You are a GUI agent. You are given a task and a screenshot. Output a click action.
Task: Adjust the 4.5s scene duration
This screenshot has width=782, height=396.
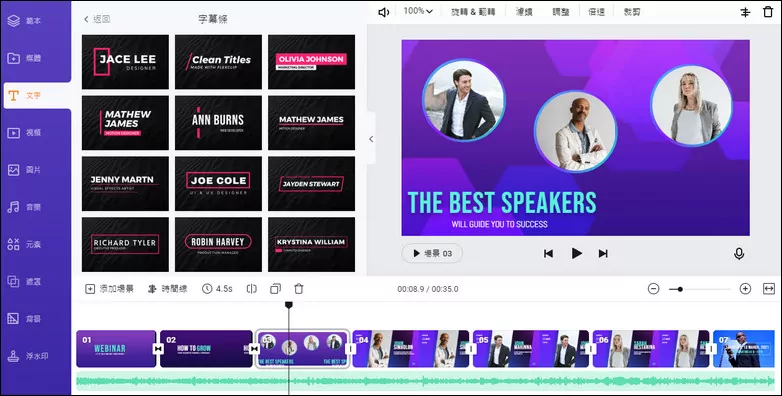pyautogui.click(x=217, y=289)
